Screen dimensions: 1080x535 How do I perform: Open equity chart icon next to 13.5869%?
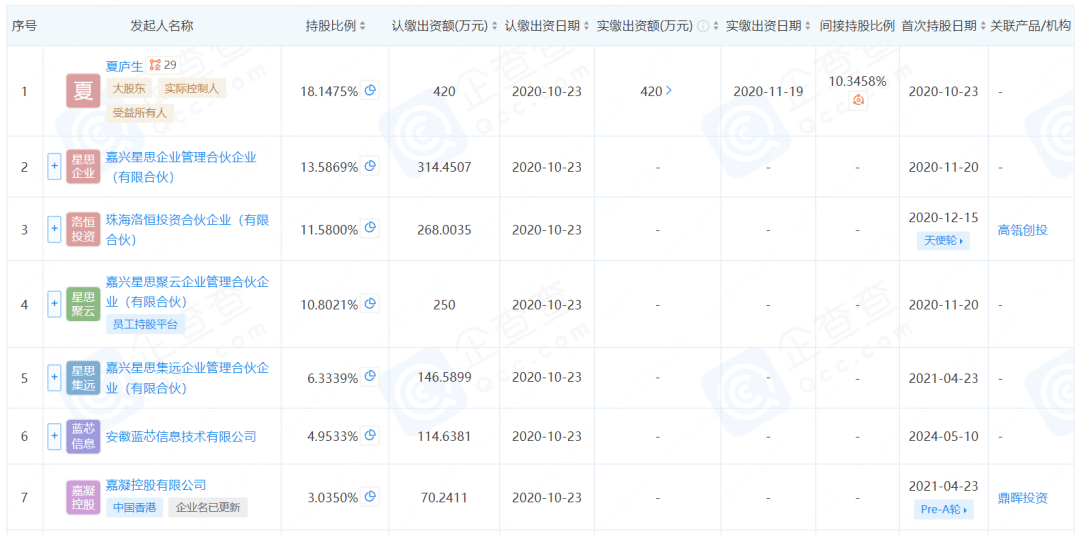[370, 167]
